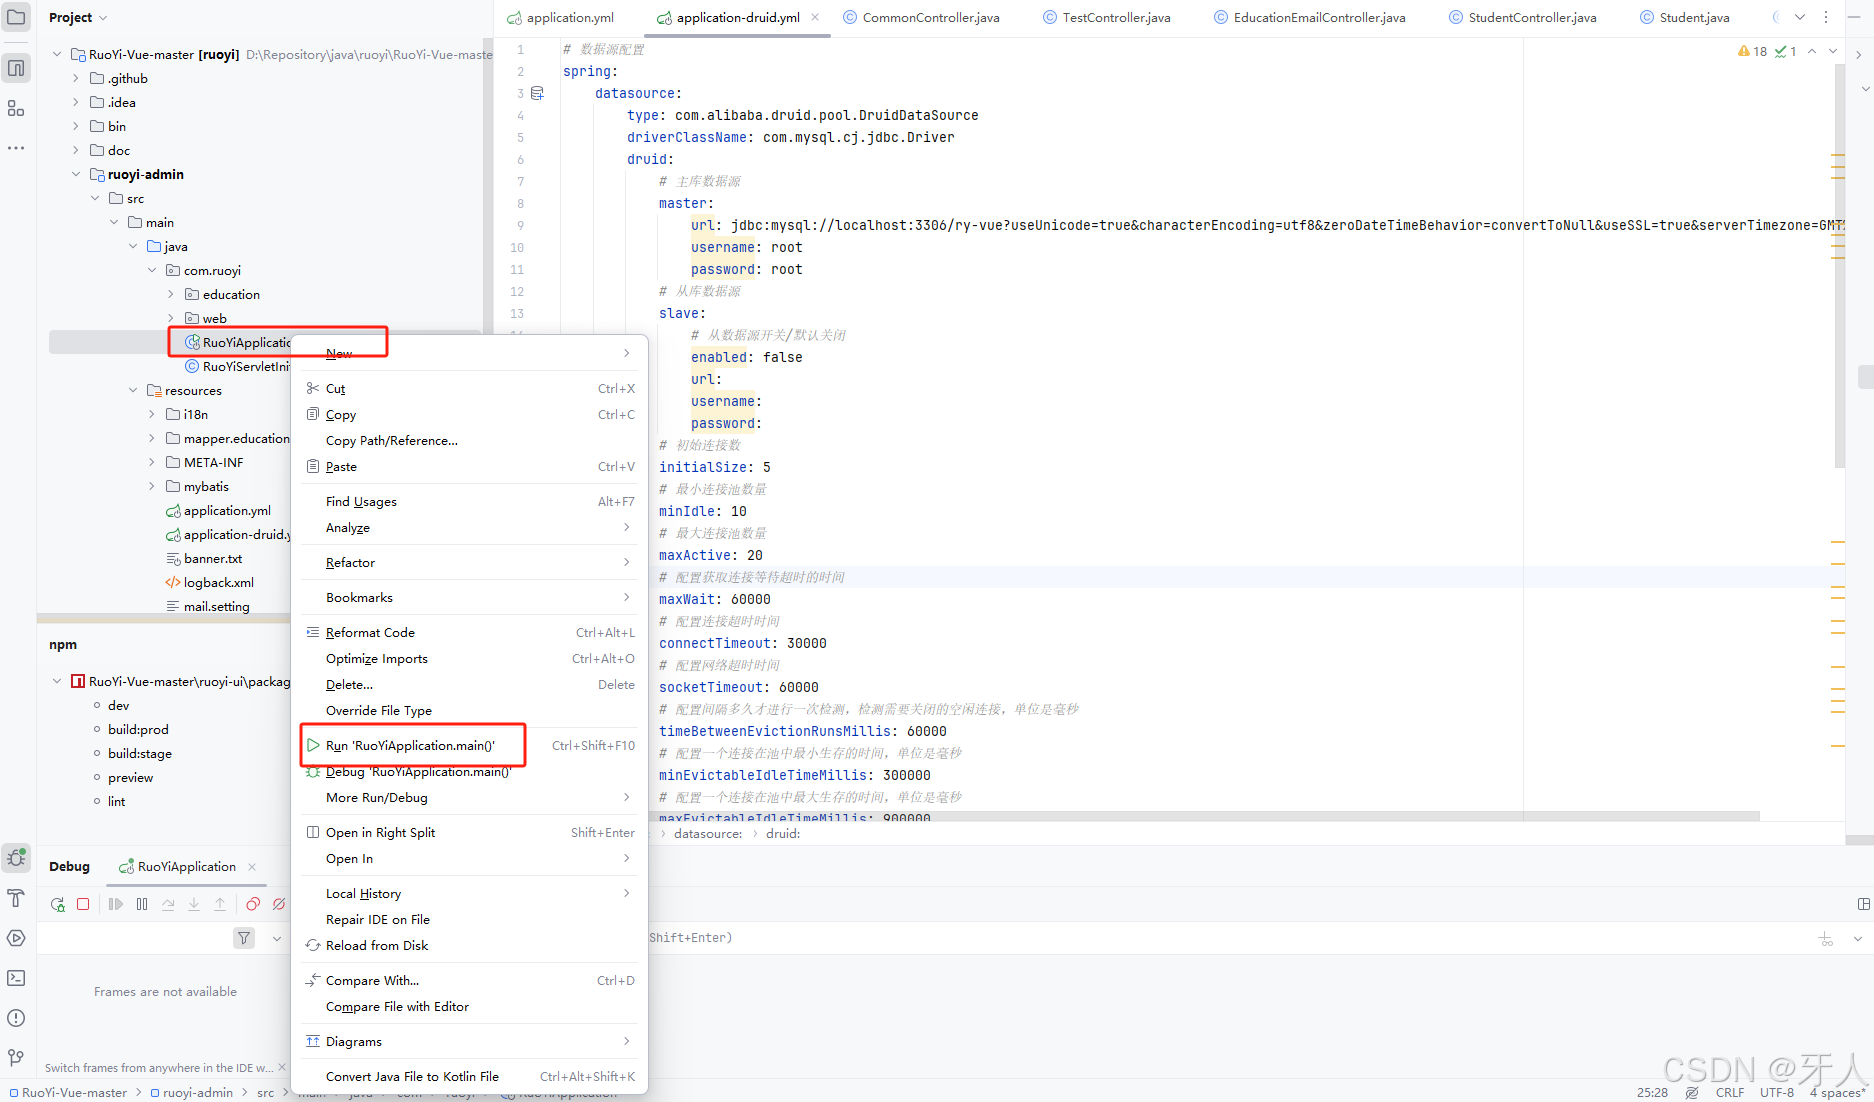This screenshot has height=1102, width=1874.
Task: Open the Refactor submenu
Action: (x=470, y=562)
